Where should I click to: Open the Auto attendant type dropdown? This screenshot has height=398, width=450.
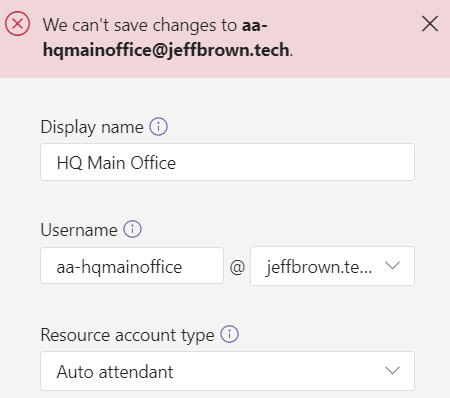(227, 371)
